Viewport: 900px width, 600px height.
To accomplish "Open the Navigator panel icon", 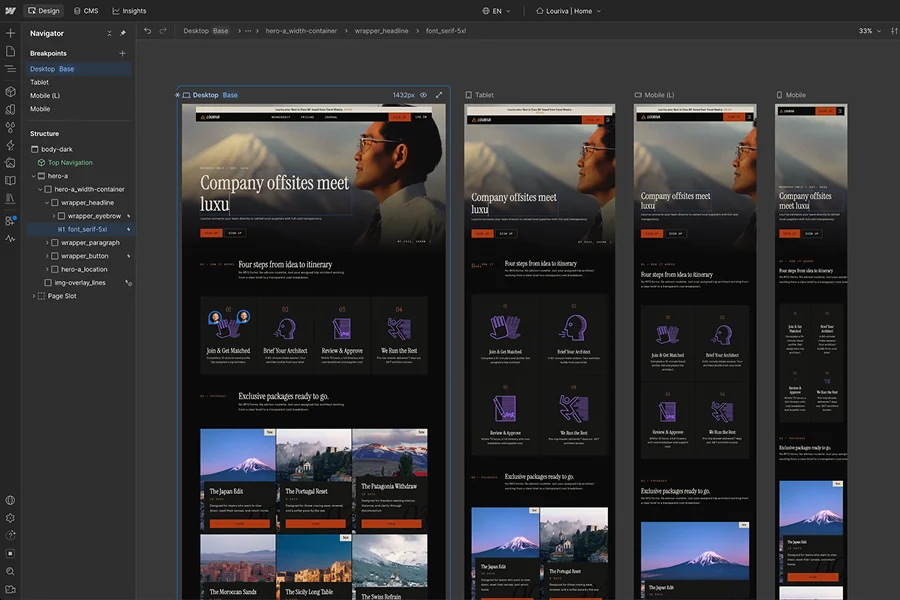I will [10, 69].
